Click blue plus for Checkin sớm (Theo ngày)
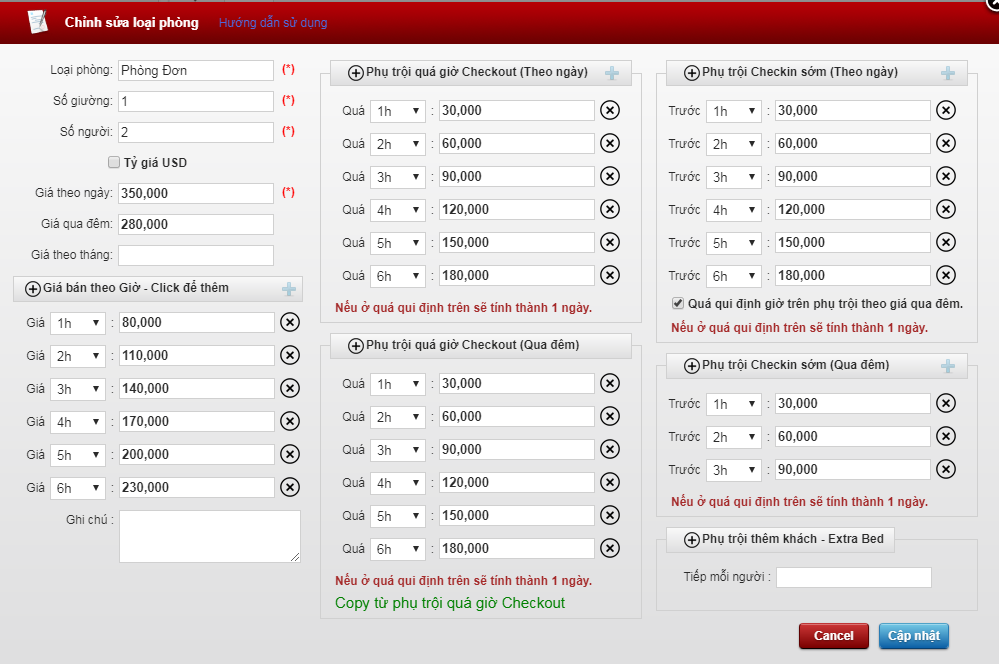 click(947, 73)
